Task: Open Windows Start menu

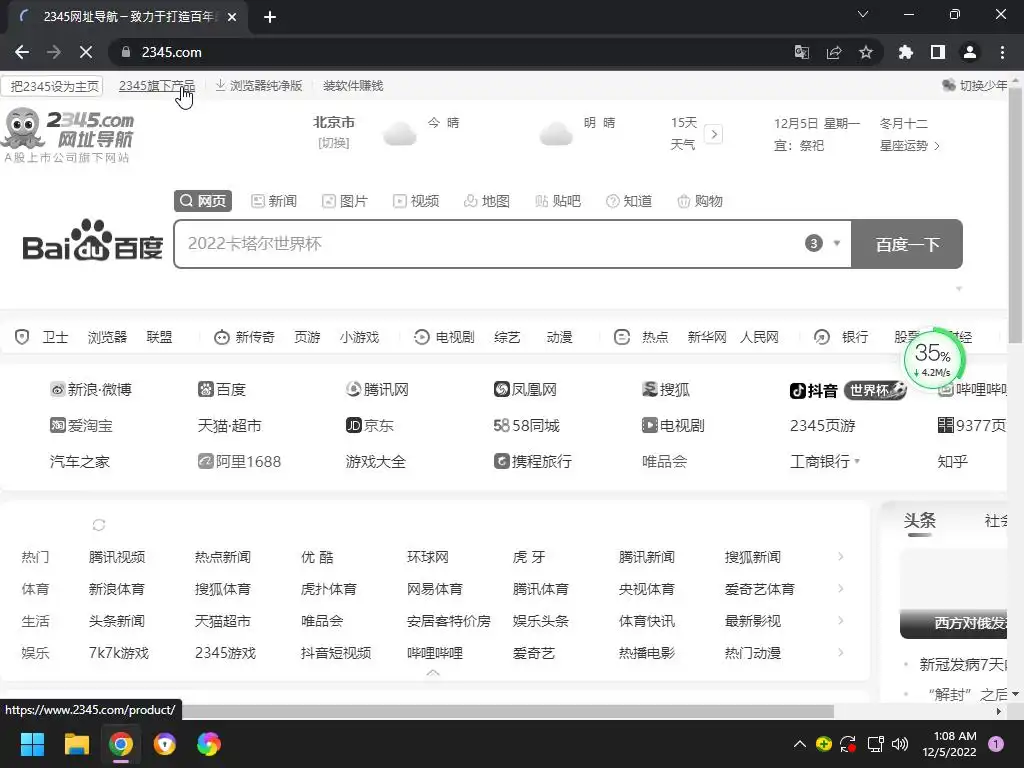Action: pos(32,744)
